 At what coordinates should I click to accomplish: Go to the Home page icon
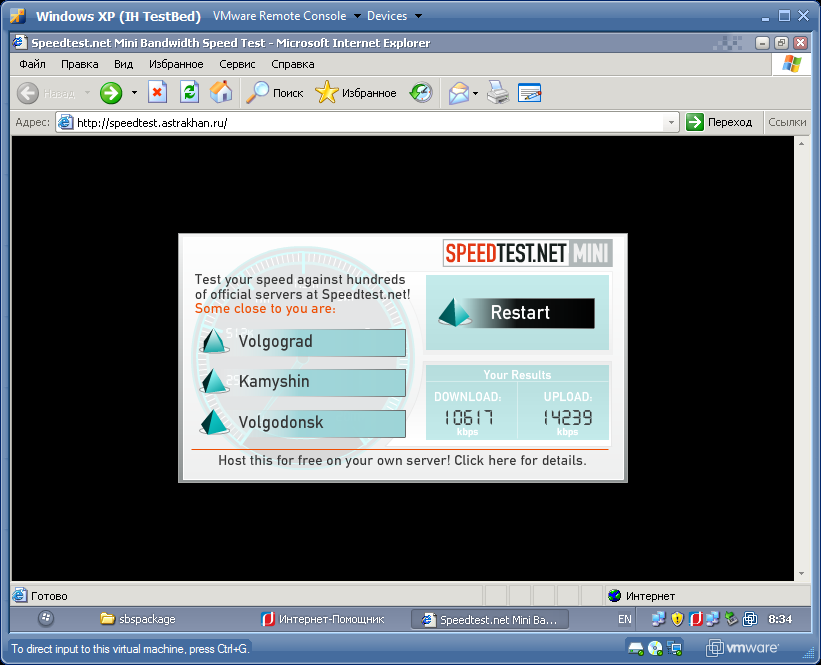(x=221, y=92)
